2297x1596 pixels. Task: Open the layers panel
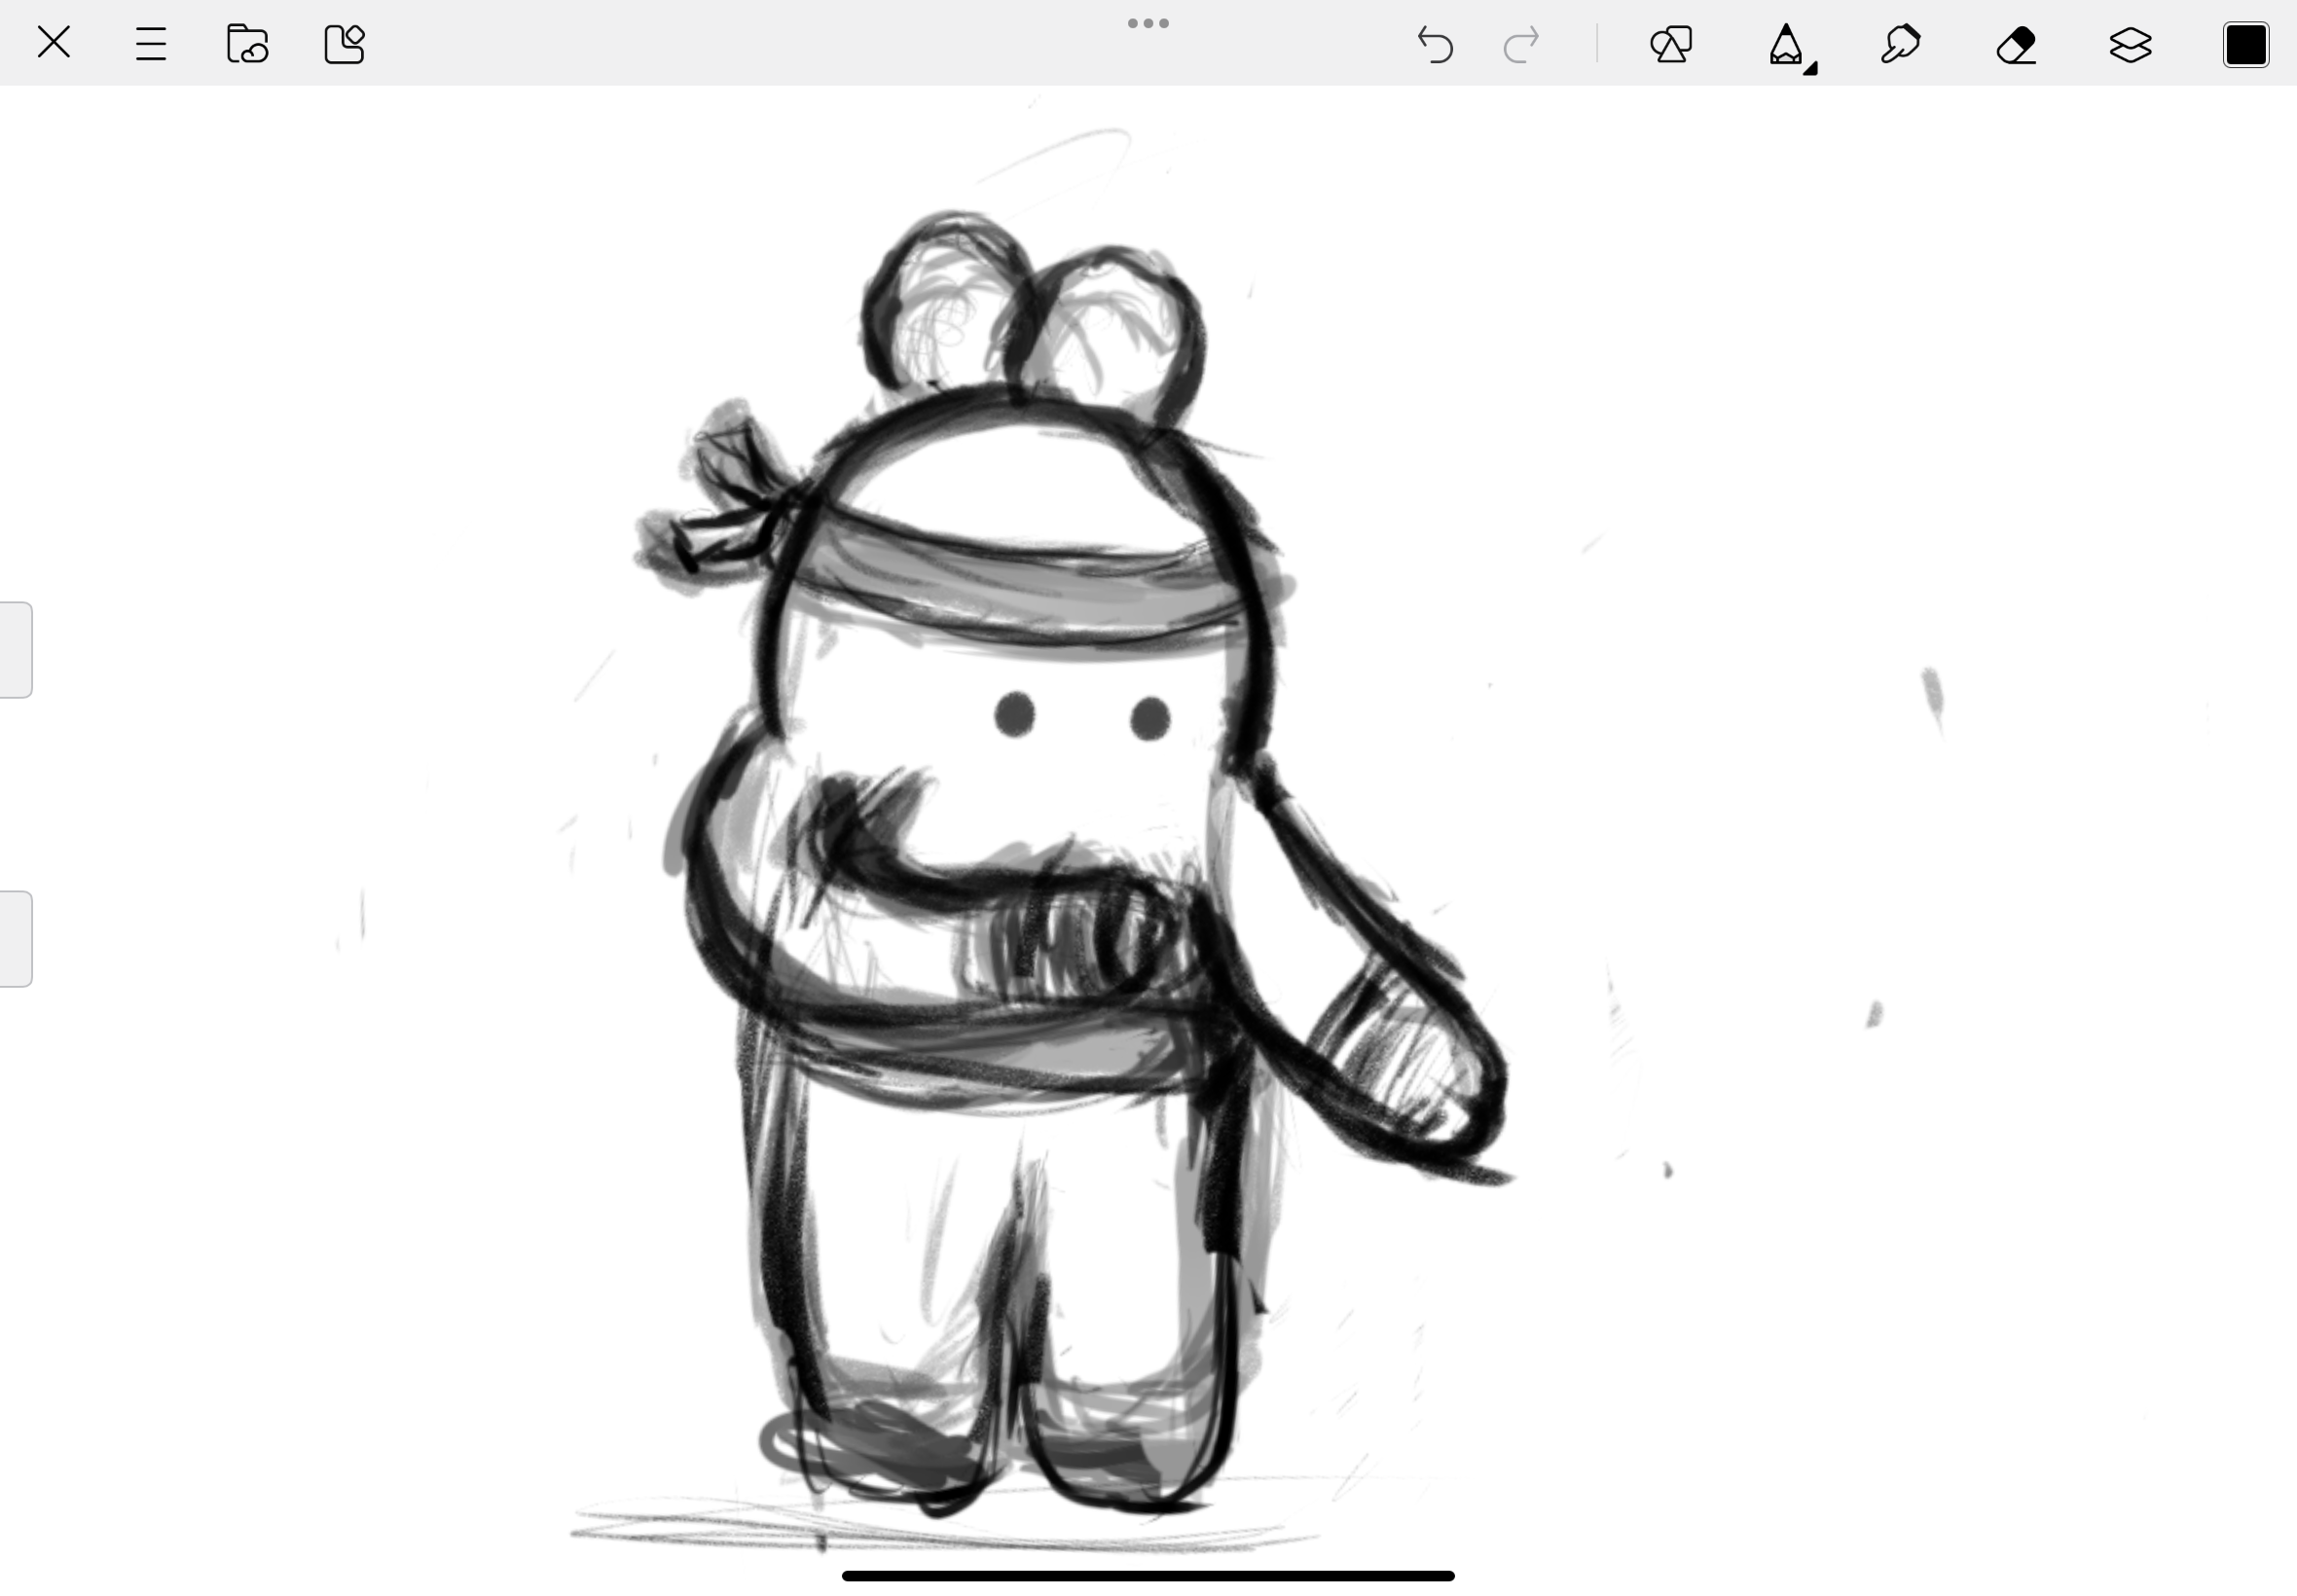(2130, 45)
